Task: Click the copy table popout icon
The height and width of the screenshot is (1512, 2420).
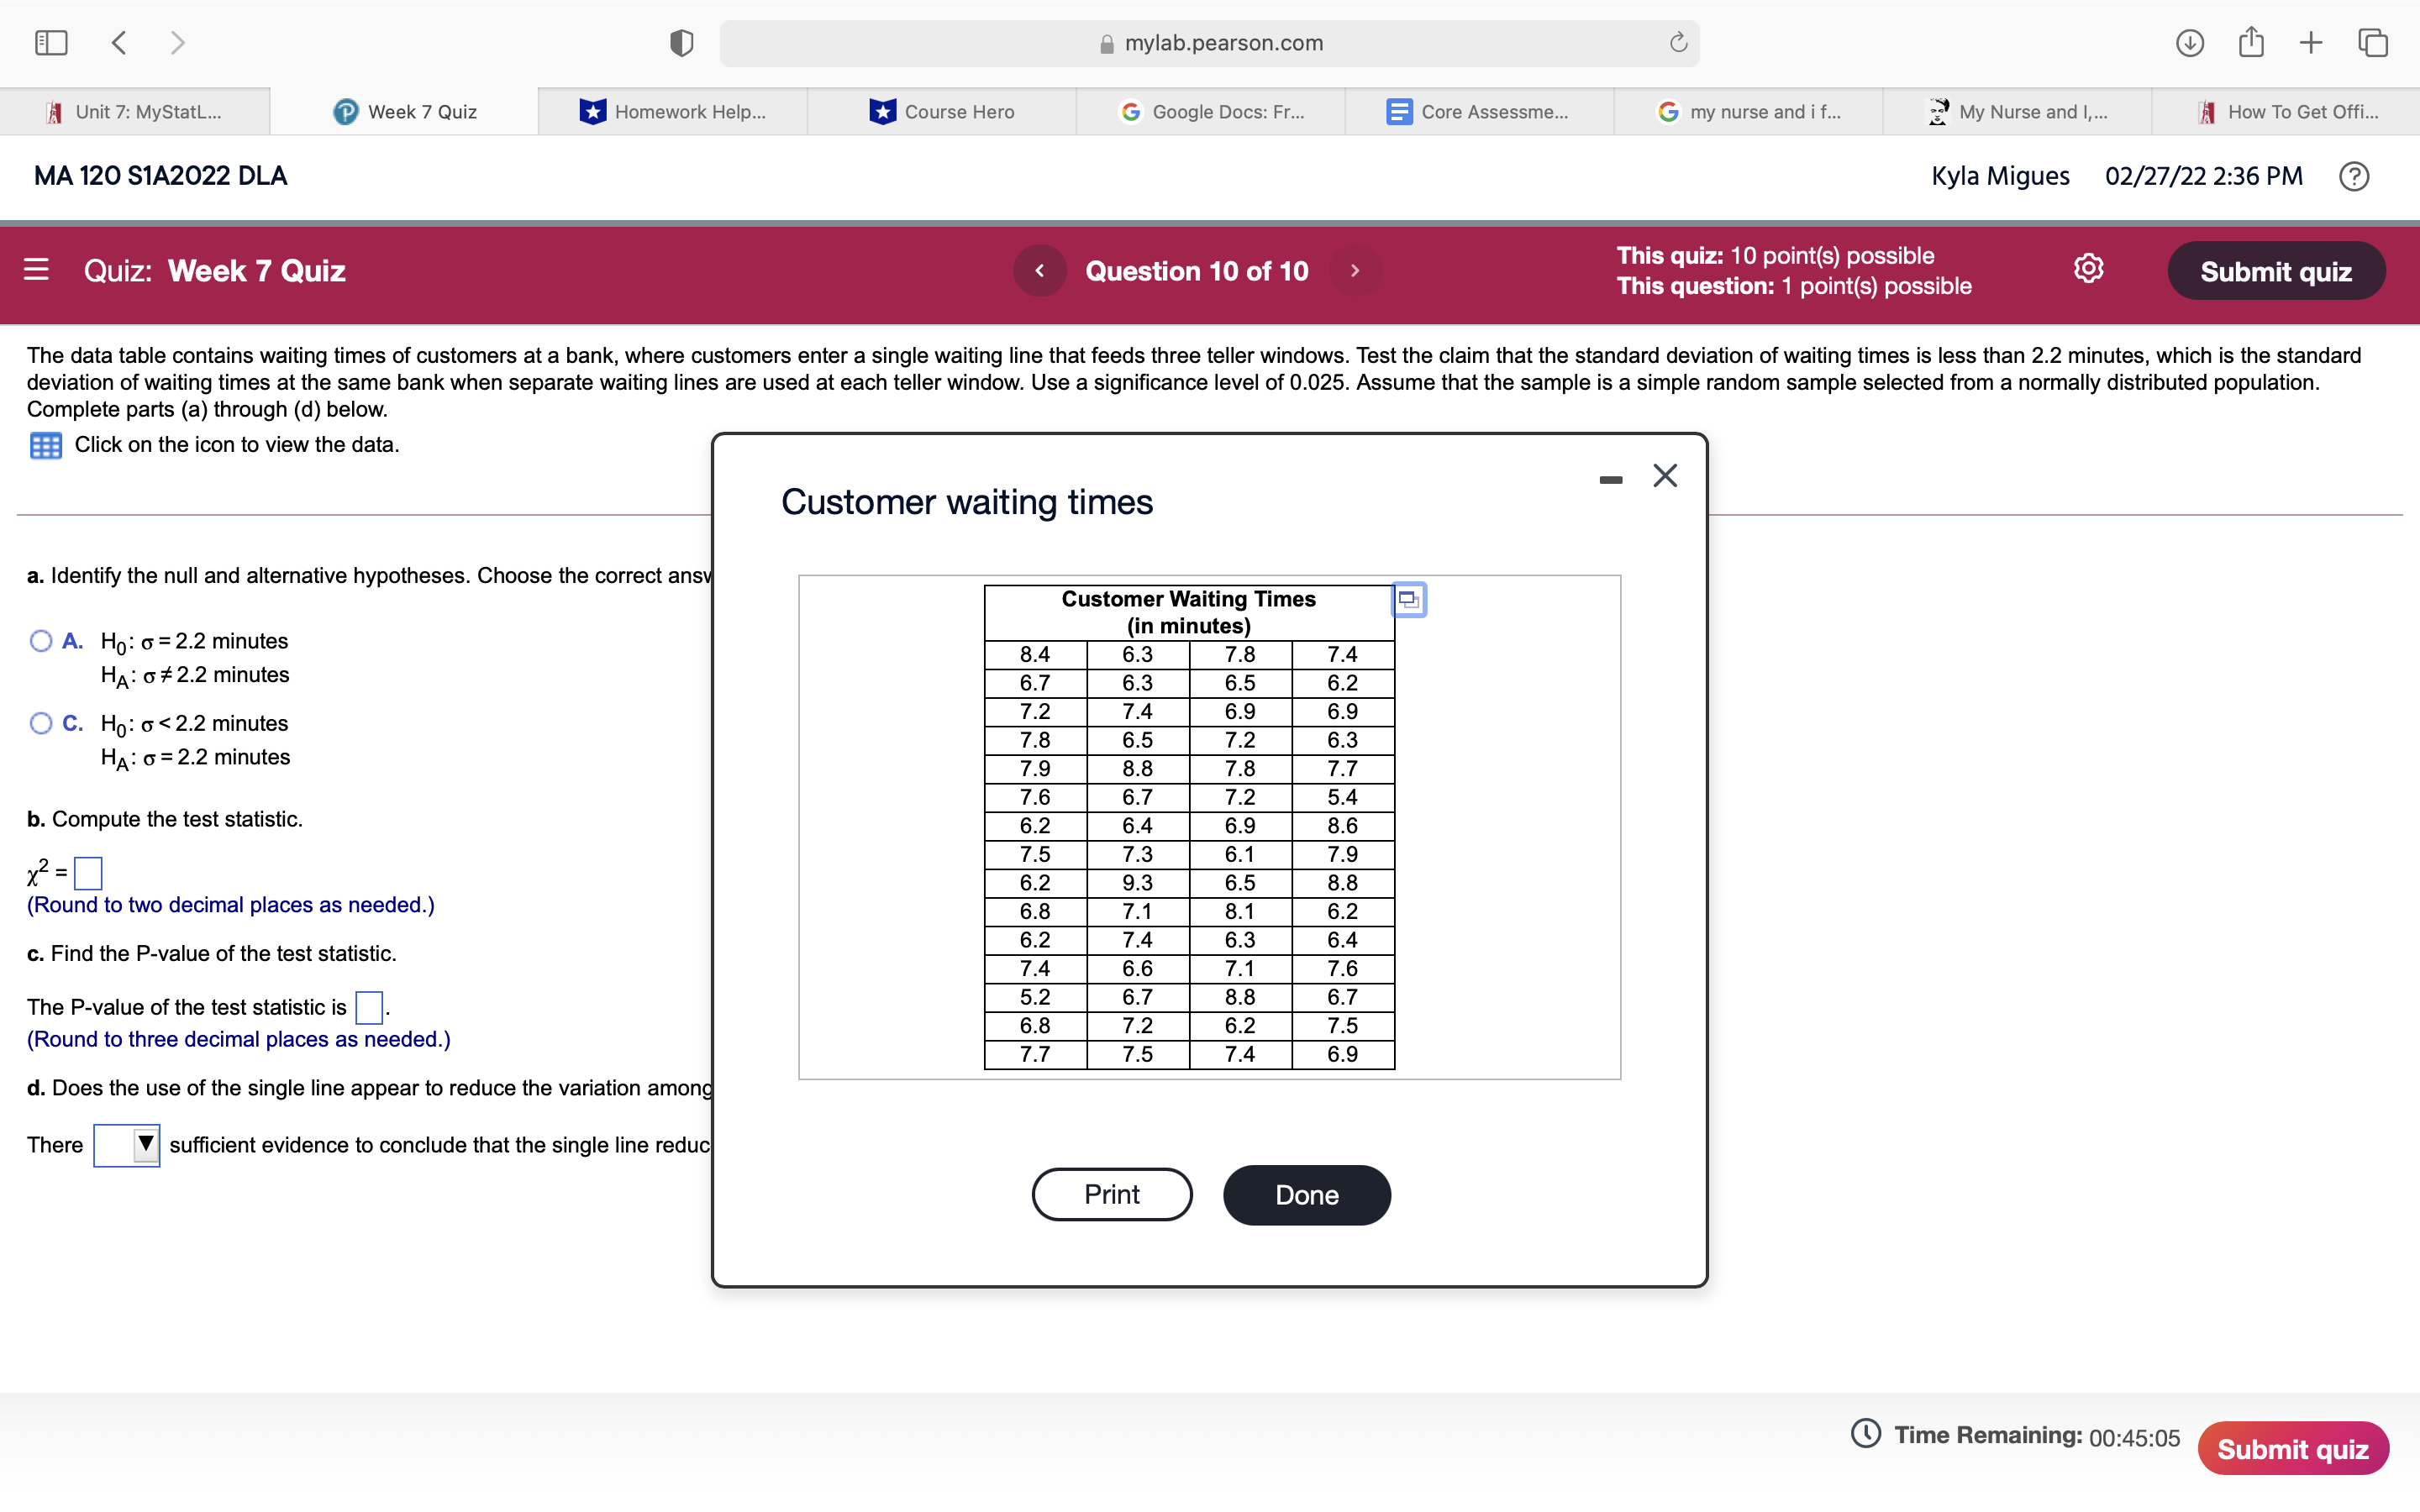Action: pos(1408,600)
